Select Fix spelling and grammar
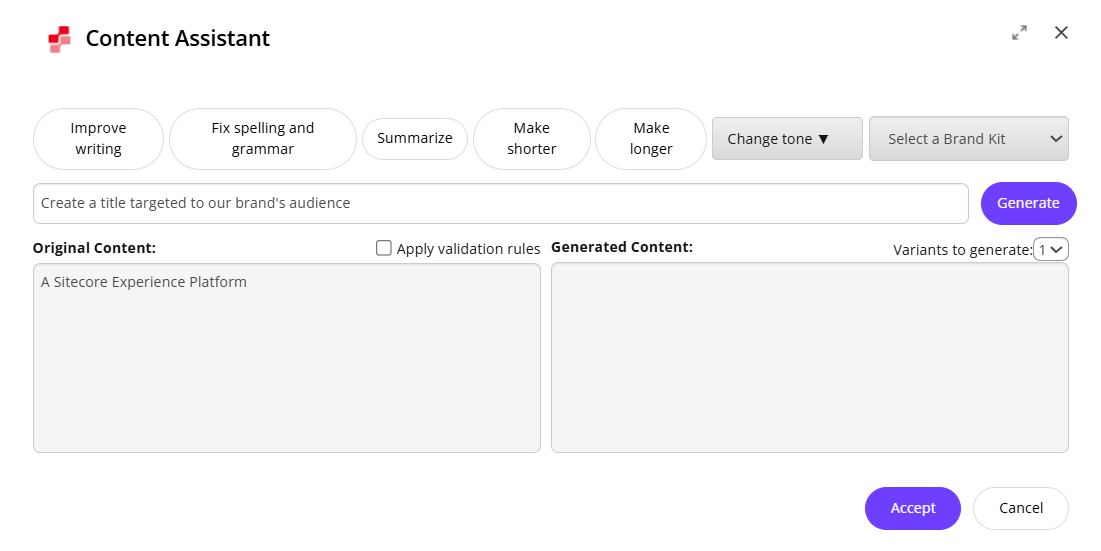The height and width of the screenshot is (551, 1101). click(x=263, y=139)
